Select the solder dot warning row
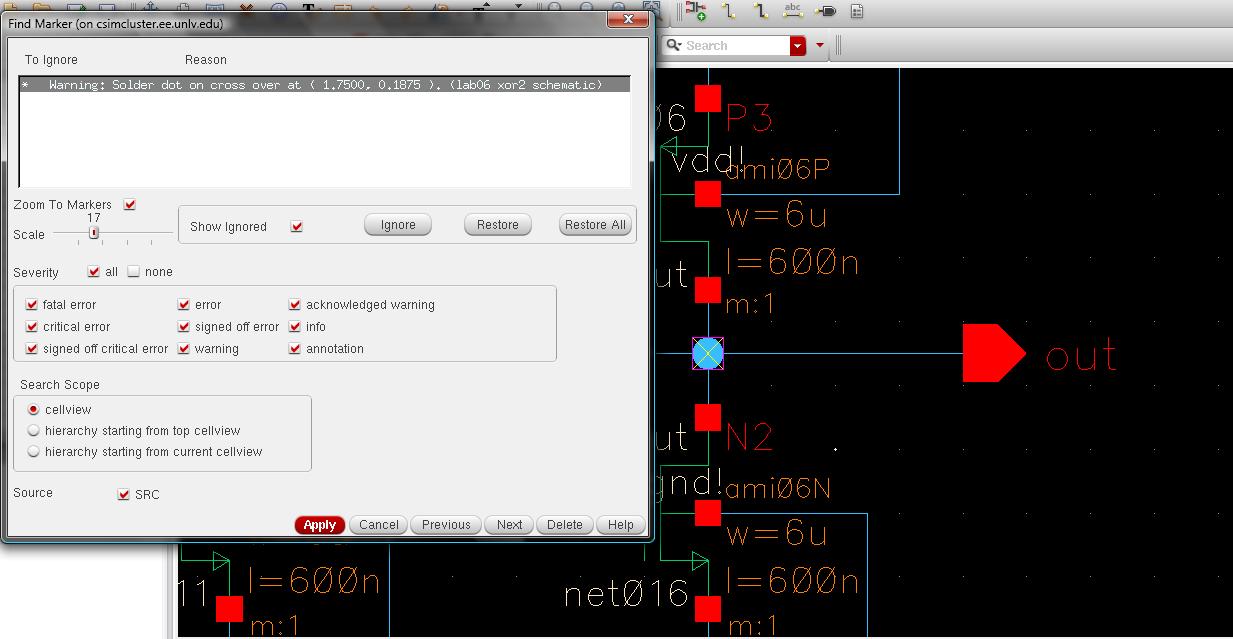 [x=325, y=86]
